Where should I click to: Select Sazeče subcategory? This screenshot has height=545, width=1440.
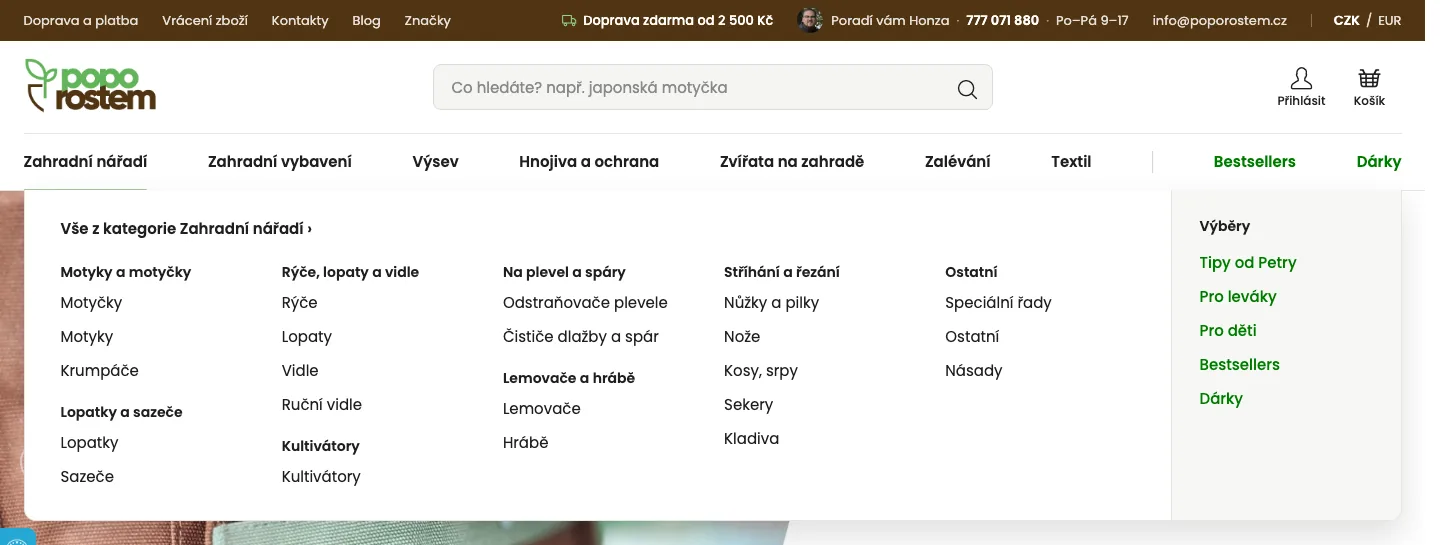pos(87,476)
